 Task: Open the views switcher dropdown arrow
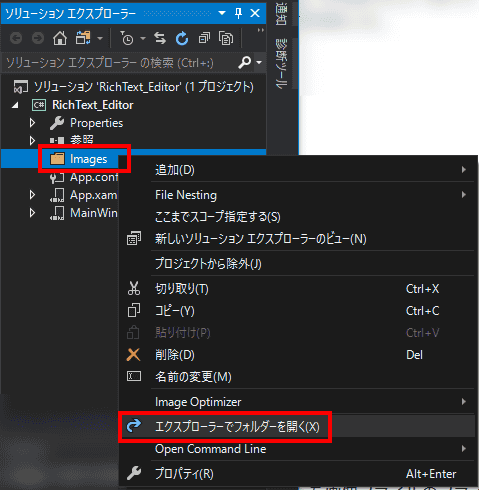coord(100,38)
